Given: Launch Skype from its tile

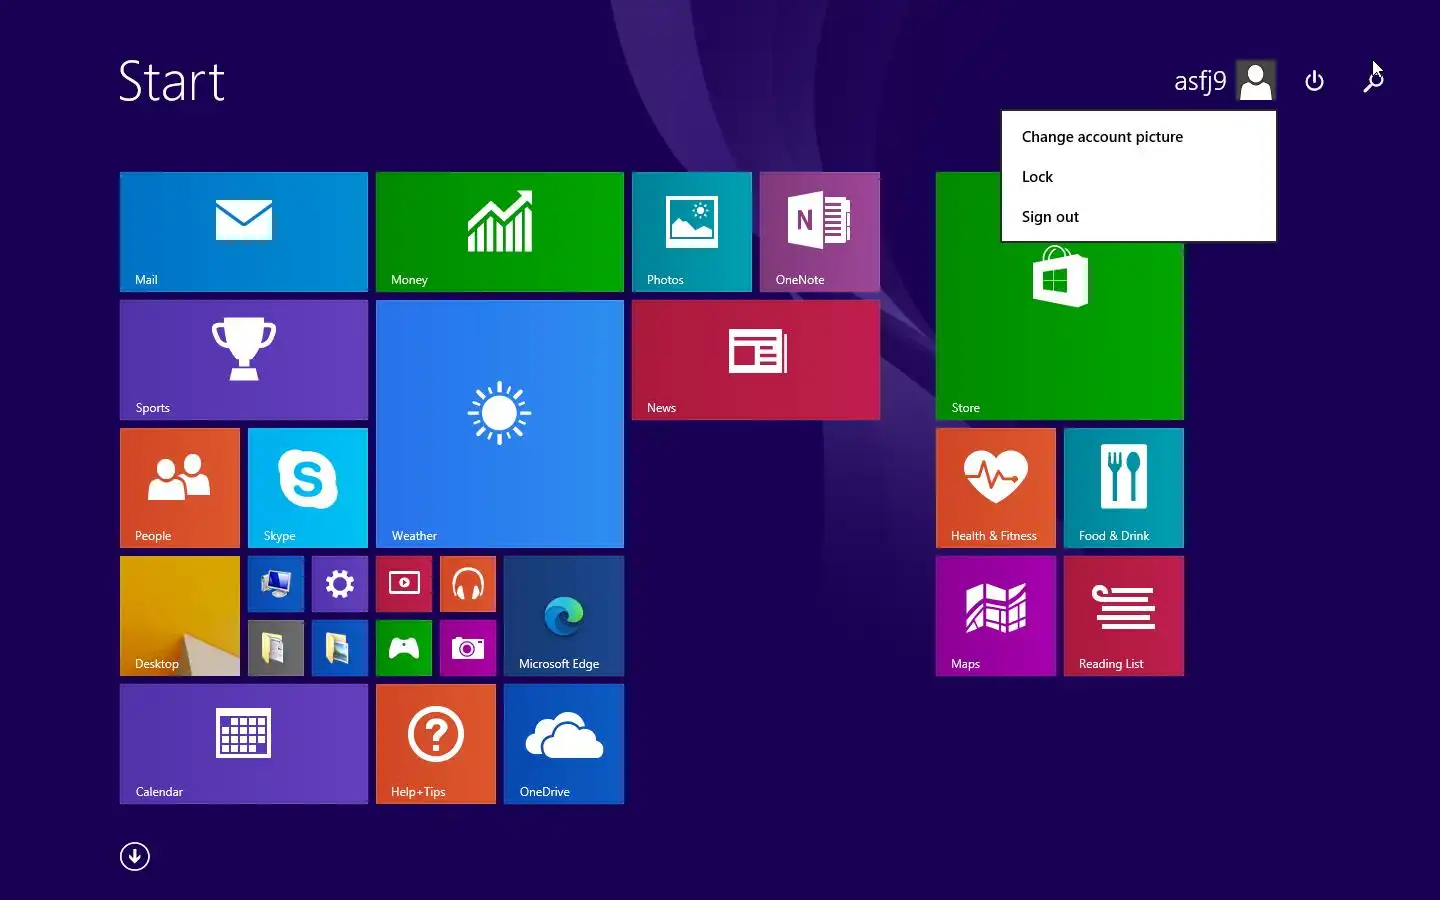Looking at the screenshot, I should [308, 488].
